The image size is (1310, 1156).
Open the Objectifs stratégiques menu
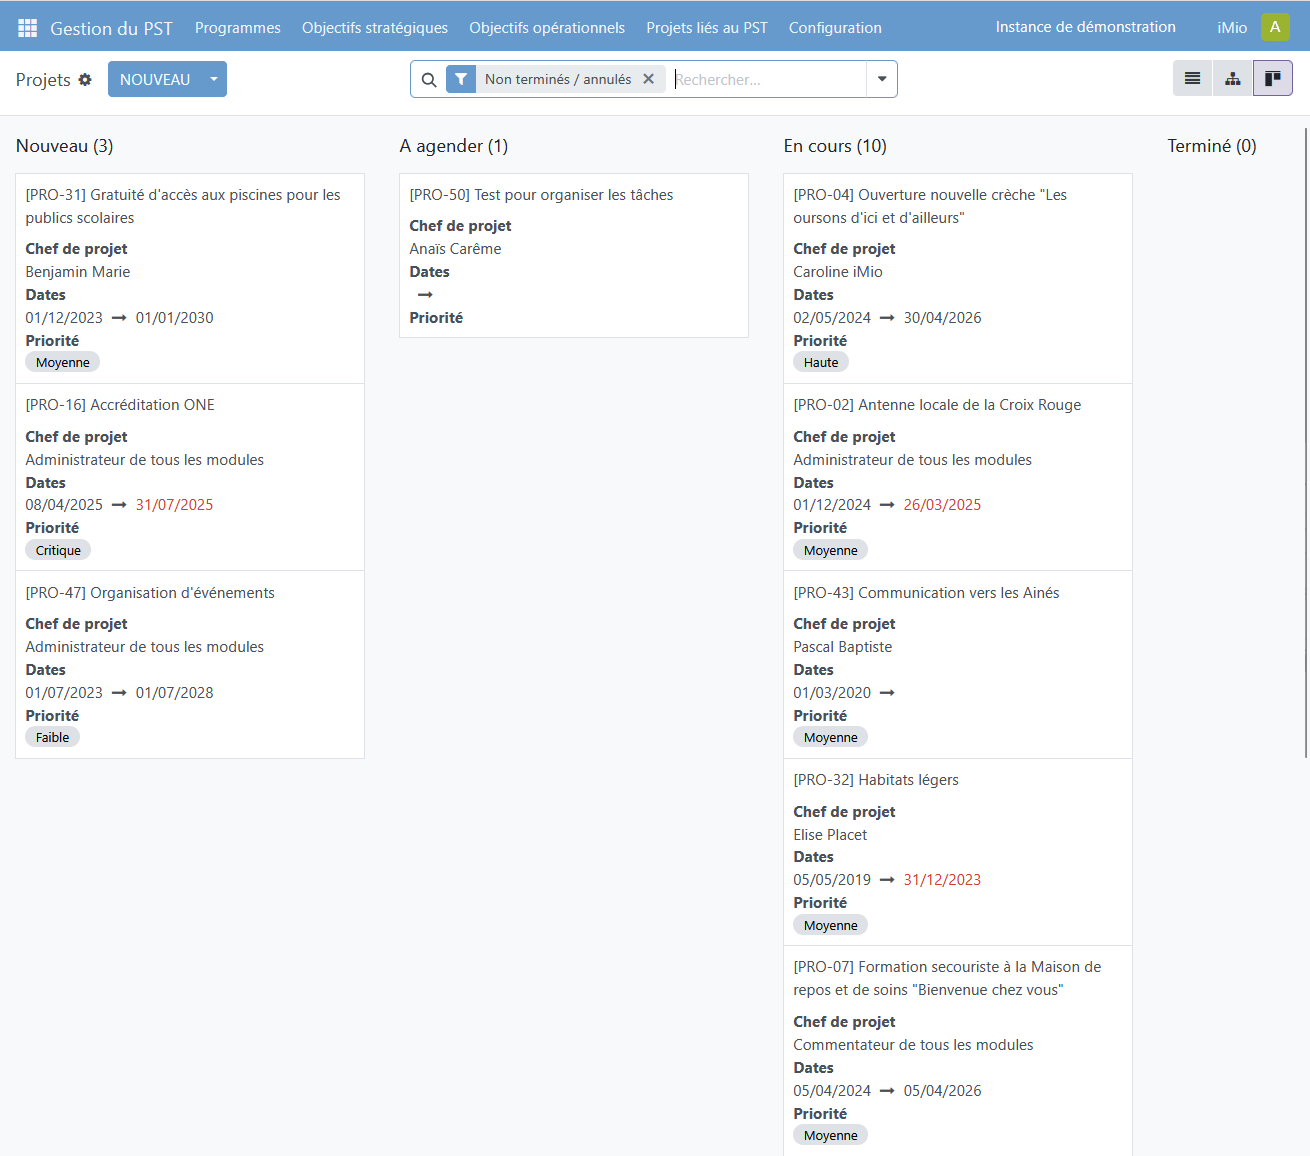click(375, 28)
